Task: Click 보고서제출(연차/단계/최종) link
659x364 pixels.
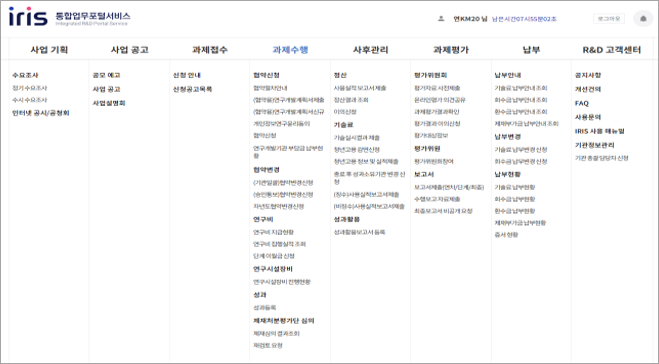Action: 449,187
